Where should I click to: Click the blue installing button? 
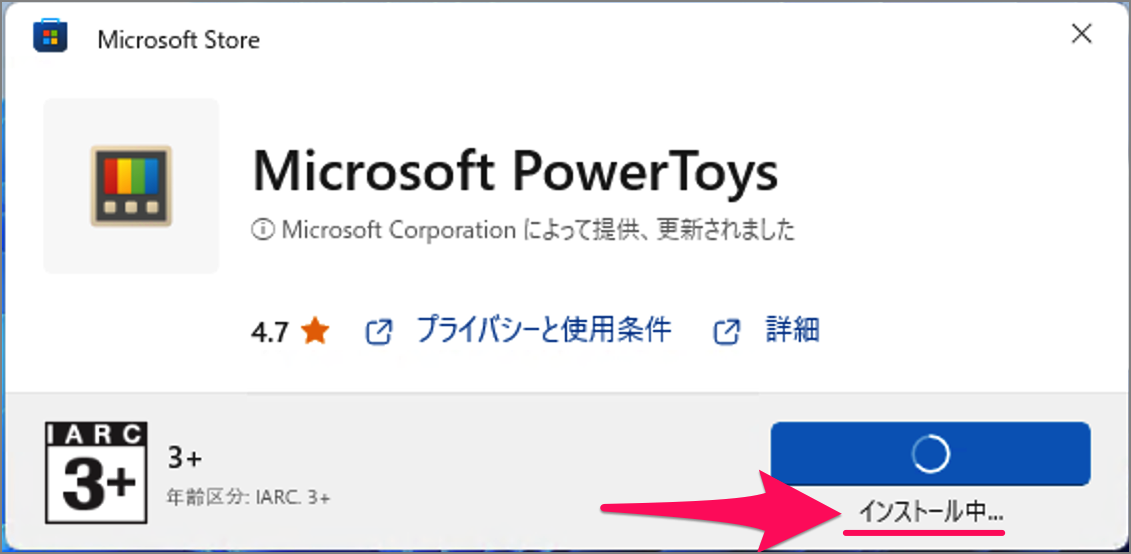pyautogui.click(x=930, y=454)
